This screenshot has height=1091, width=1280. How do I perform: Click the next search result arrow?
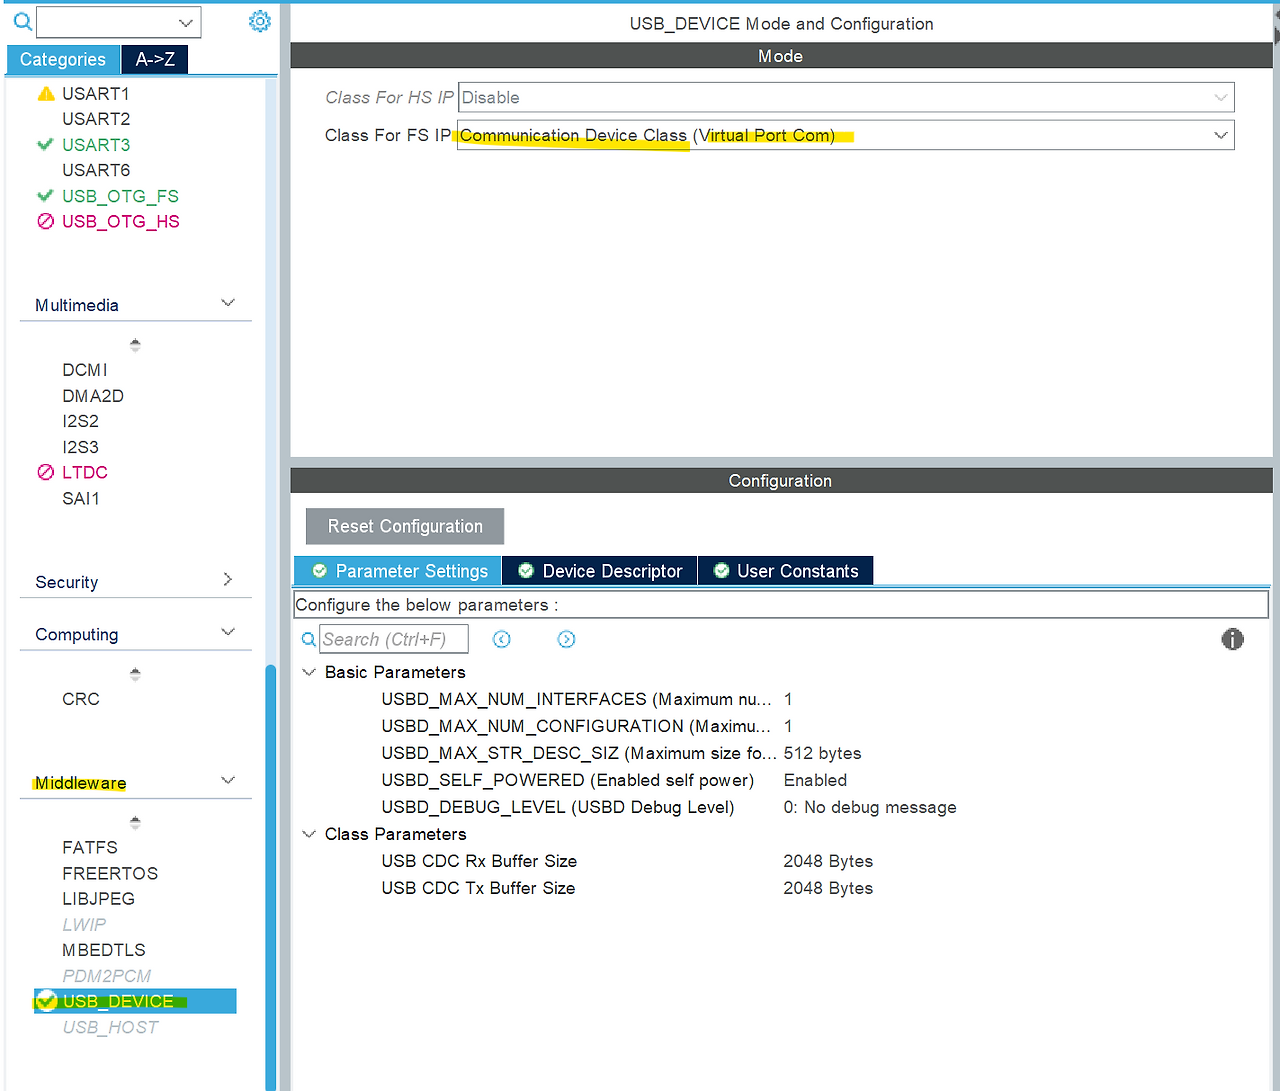point(566,638)
